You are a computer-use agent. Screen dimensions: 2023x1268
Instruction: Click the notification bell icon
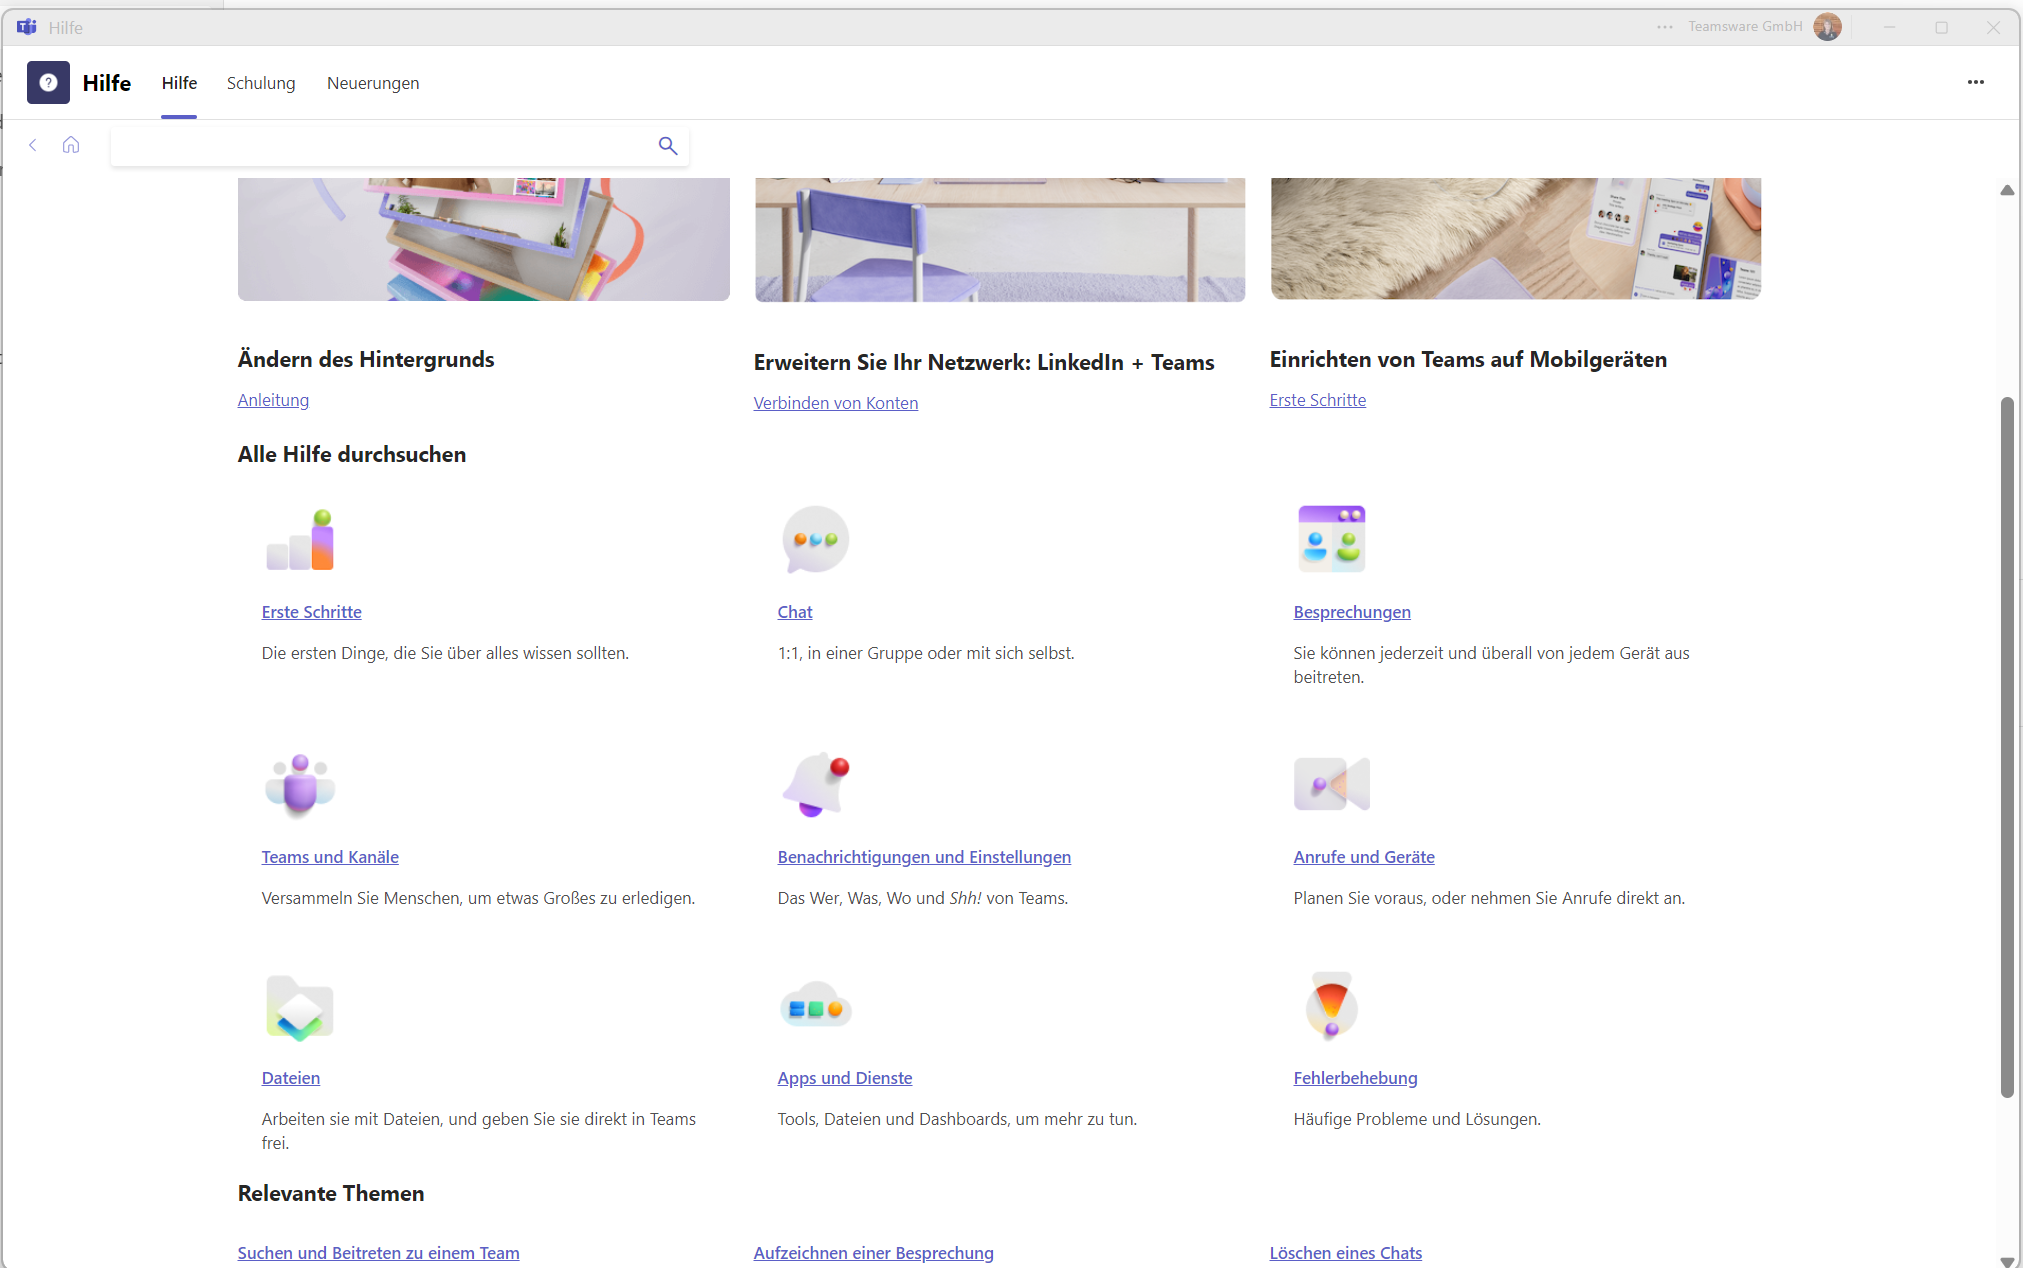click(817, 785)
